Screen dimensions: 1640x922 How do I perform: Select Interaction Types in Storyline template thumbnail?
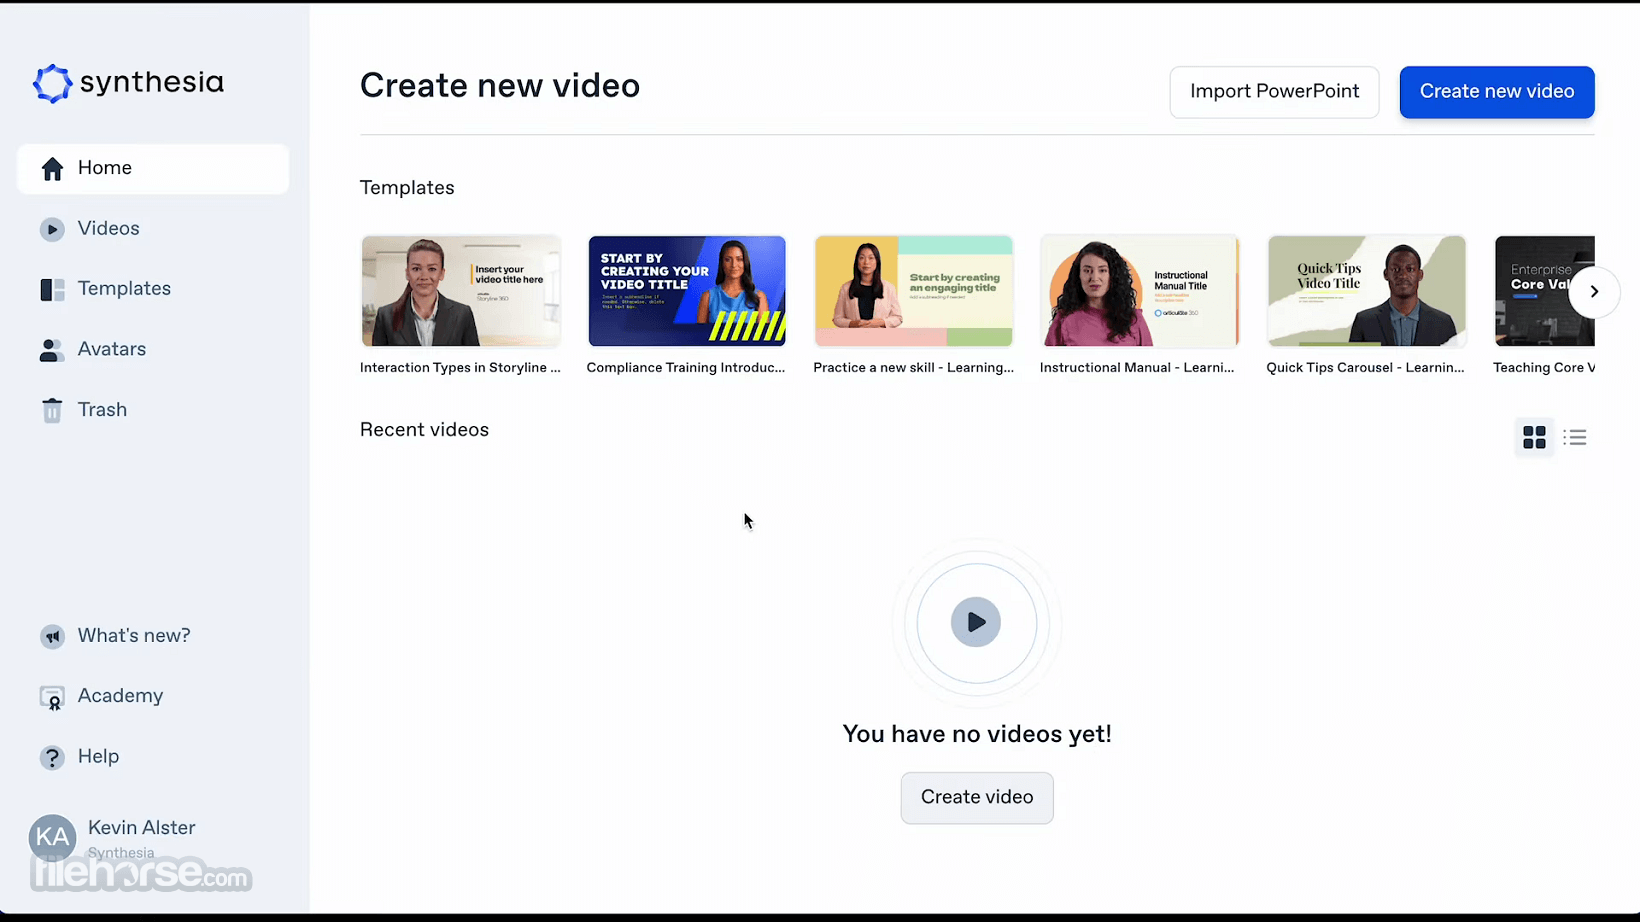(461, 291)
